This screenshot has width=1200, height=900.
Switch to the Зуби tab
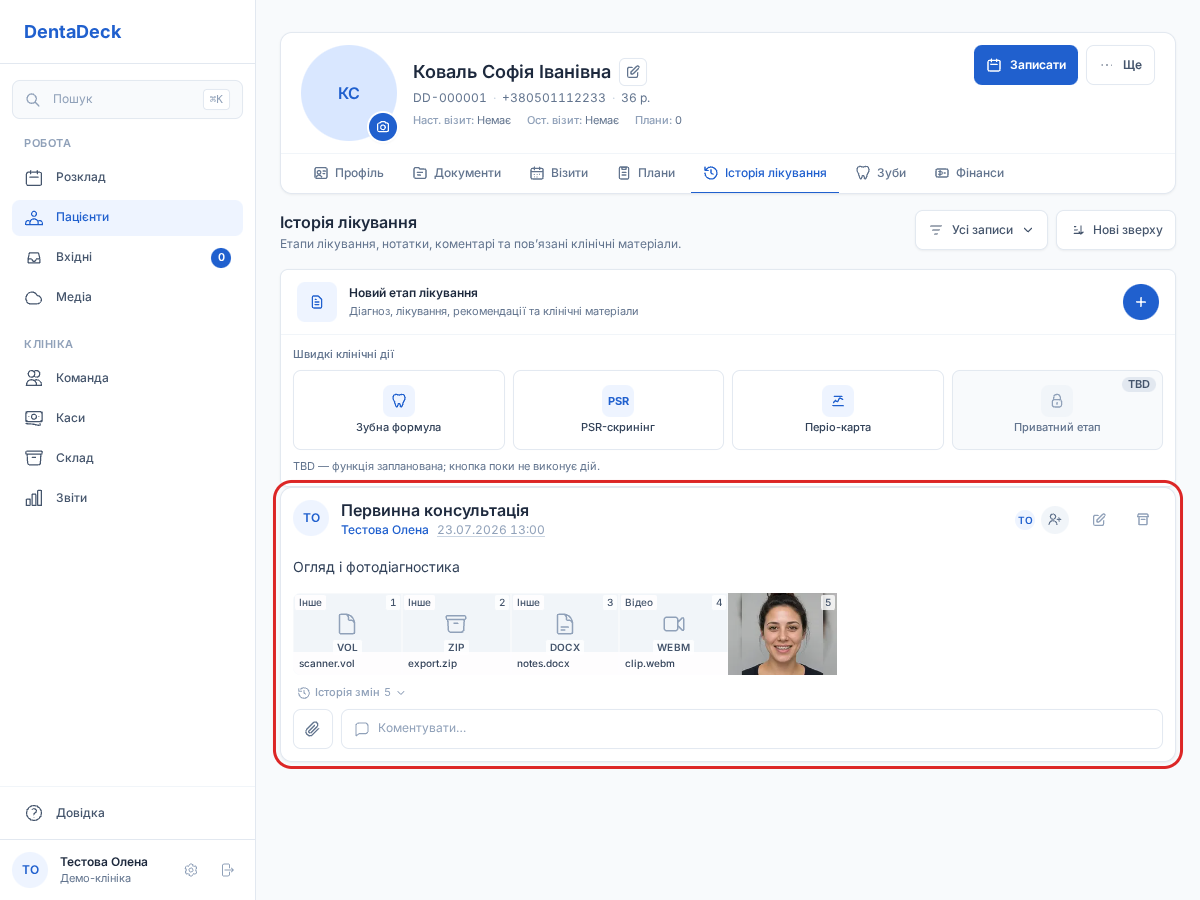pos(881,173)
